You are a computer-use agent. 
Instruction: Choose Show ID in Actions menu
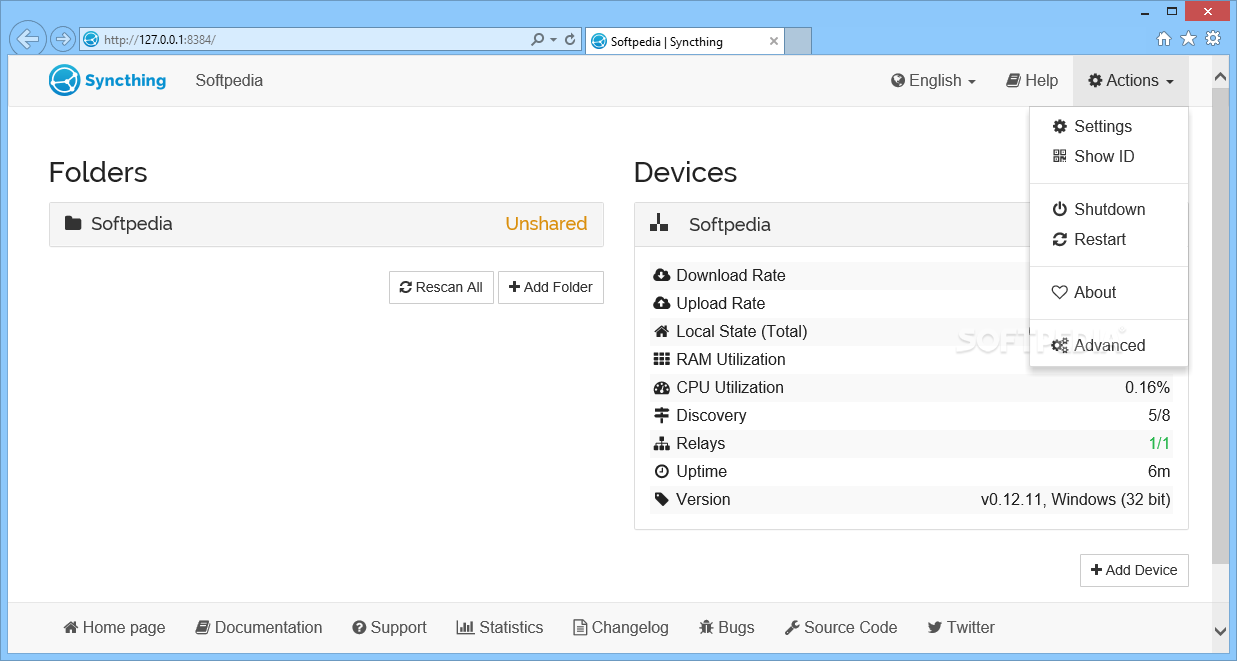click(1103, 156)
